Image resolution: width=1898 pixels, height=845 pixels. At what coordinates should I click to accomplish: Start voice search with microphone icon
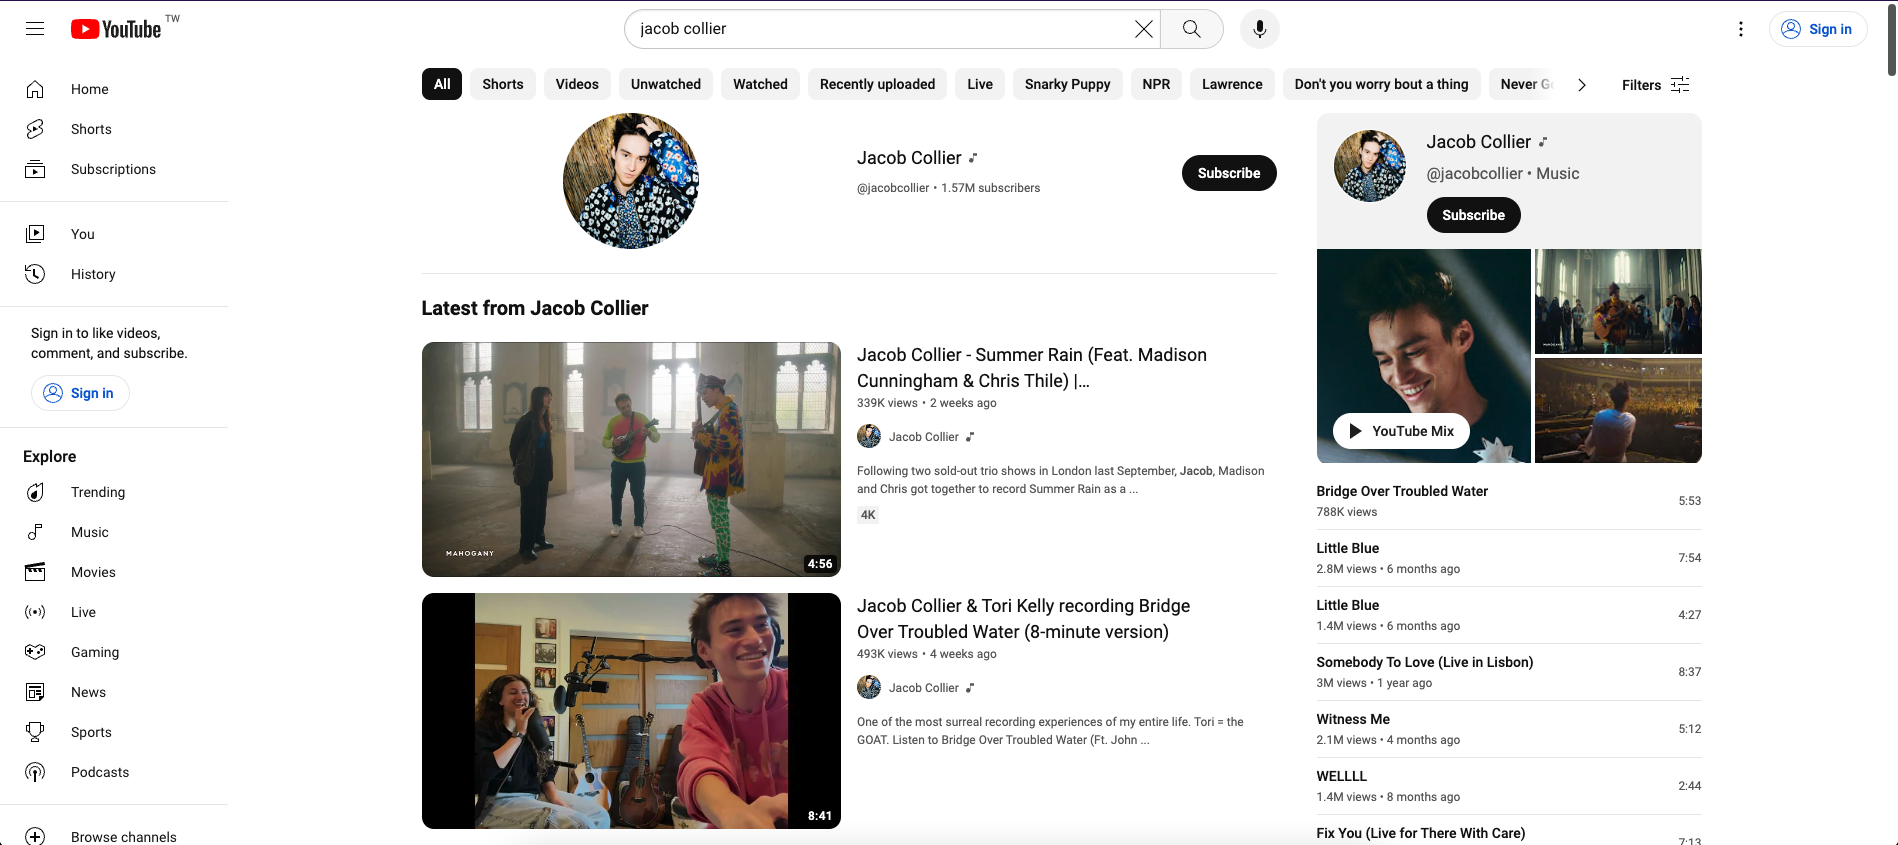[x=1259, y=29]
